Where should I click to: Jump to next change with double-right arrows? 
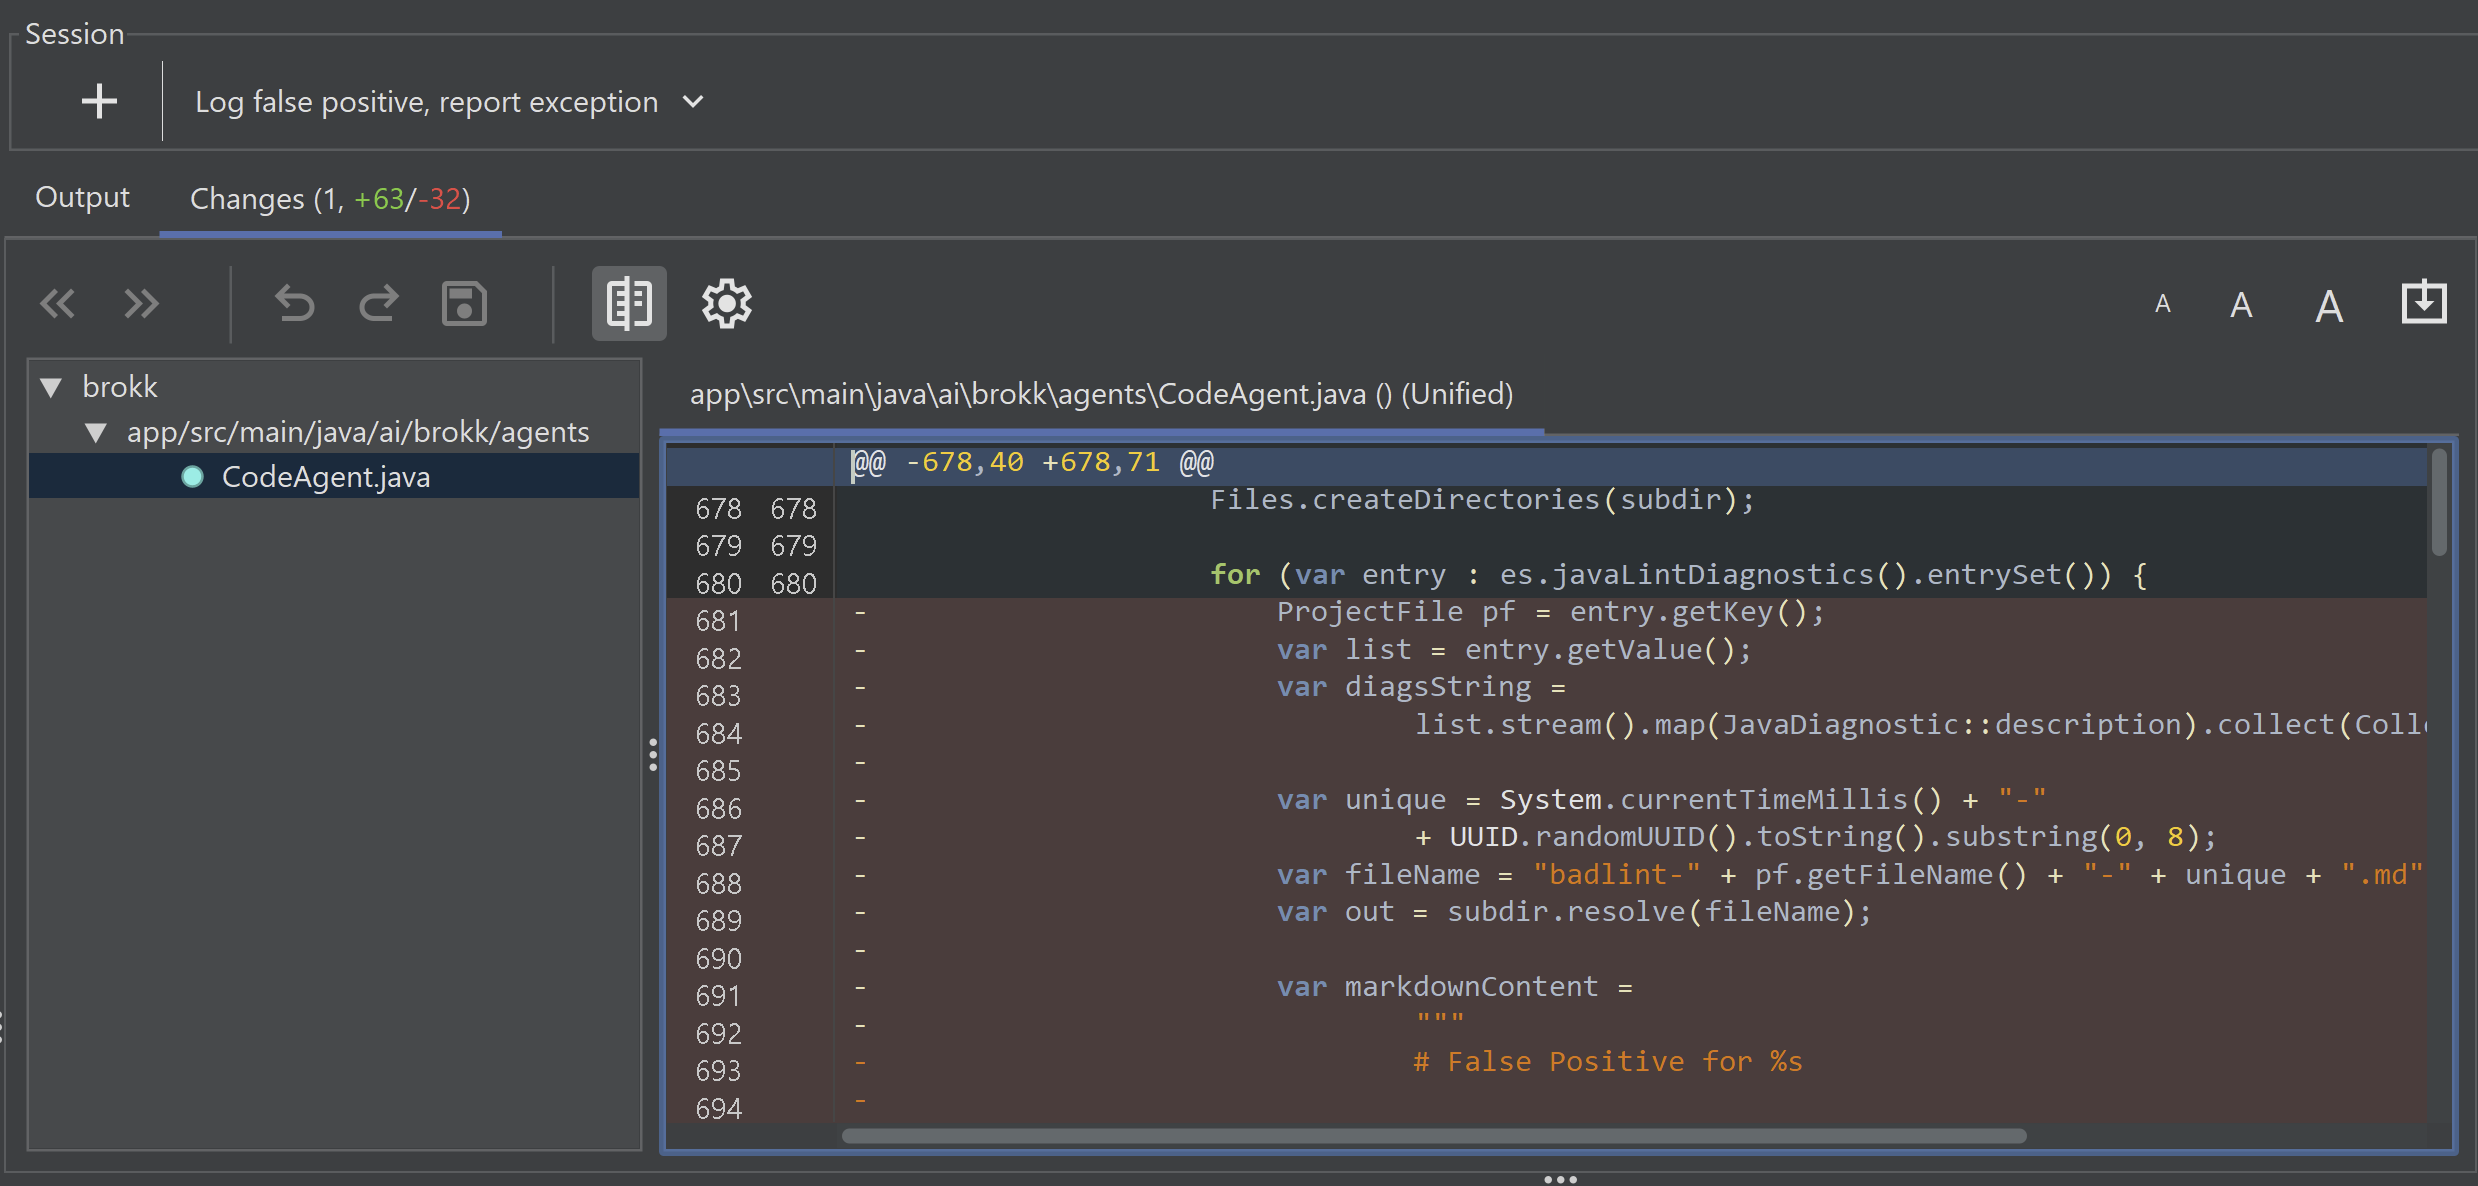tap(141, 303)
